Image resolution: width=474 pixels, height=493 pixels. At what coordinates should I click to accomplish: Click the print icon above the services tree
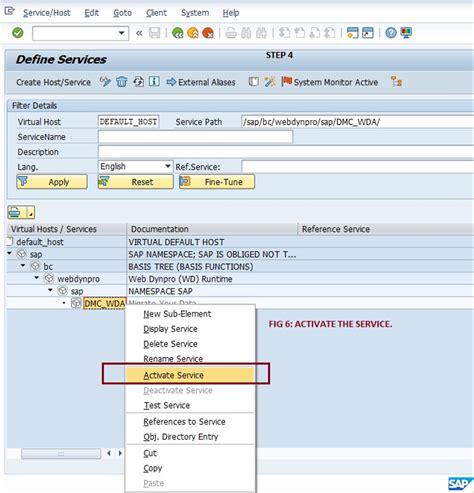(x=15, y=212)
